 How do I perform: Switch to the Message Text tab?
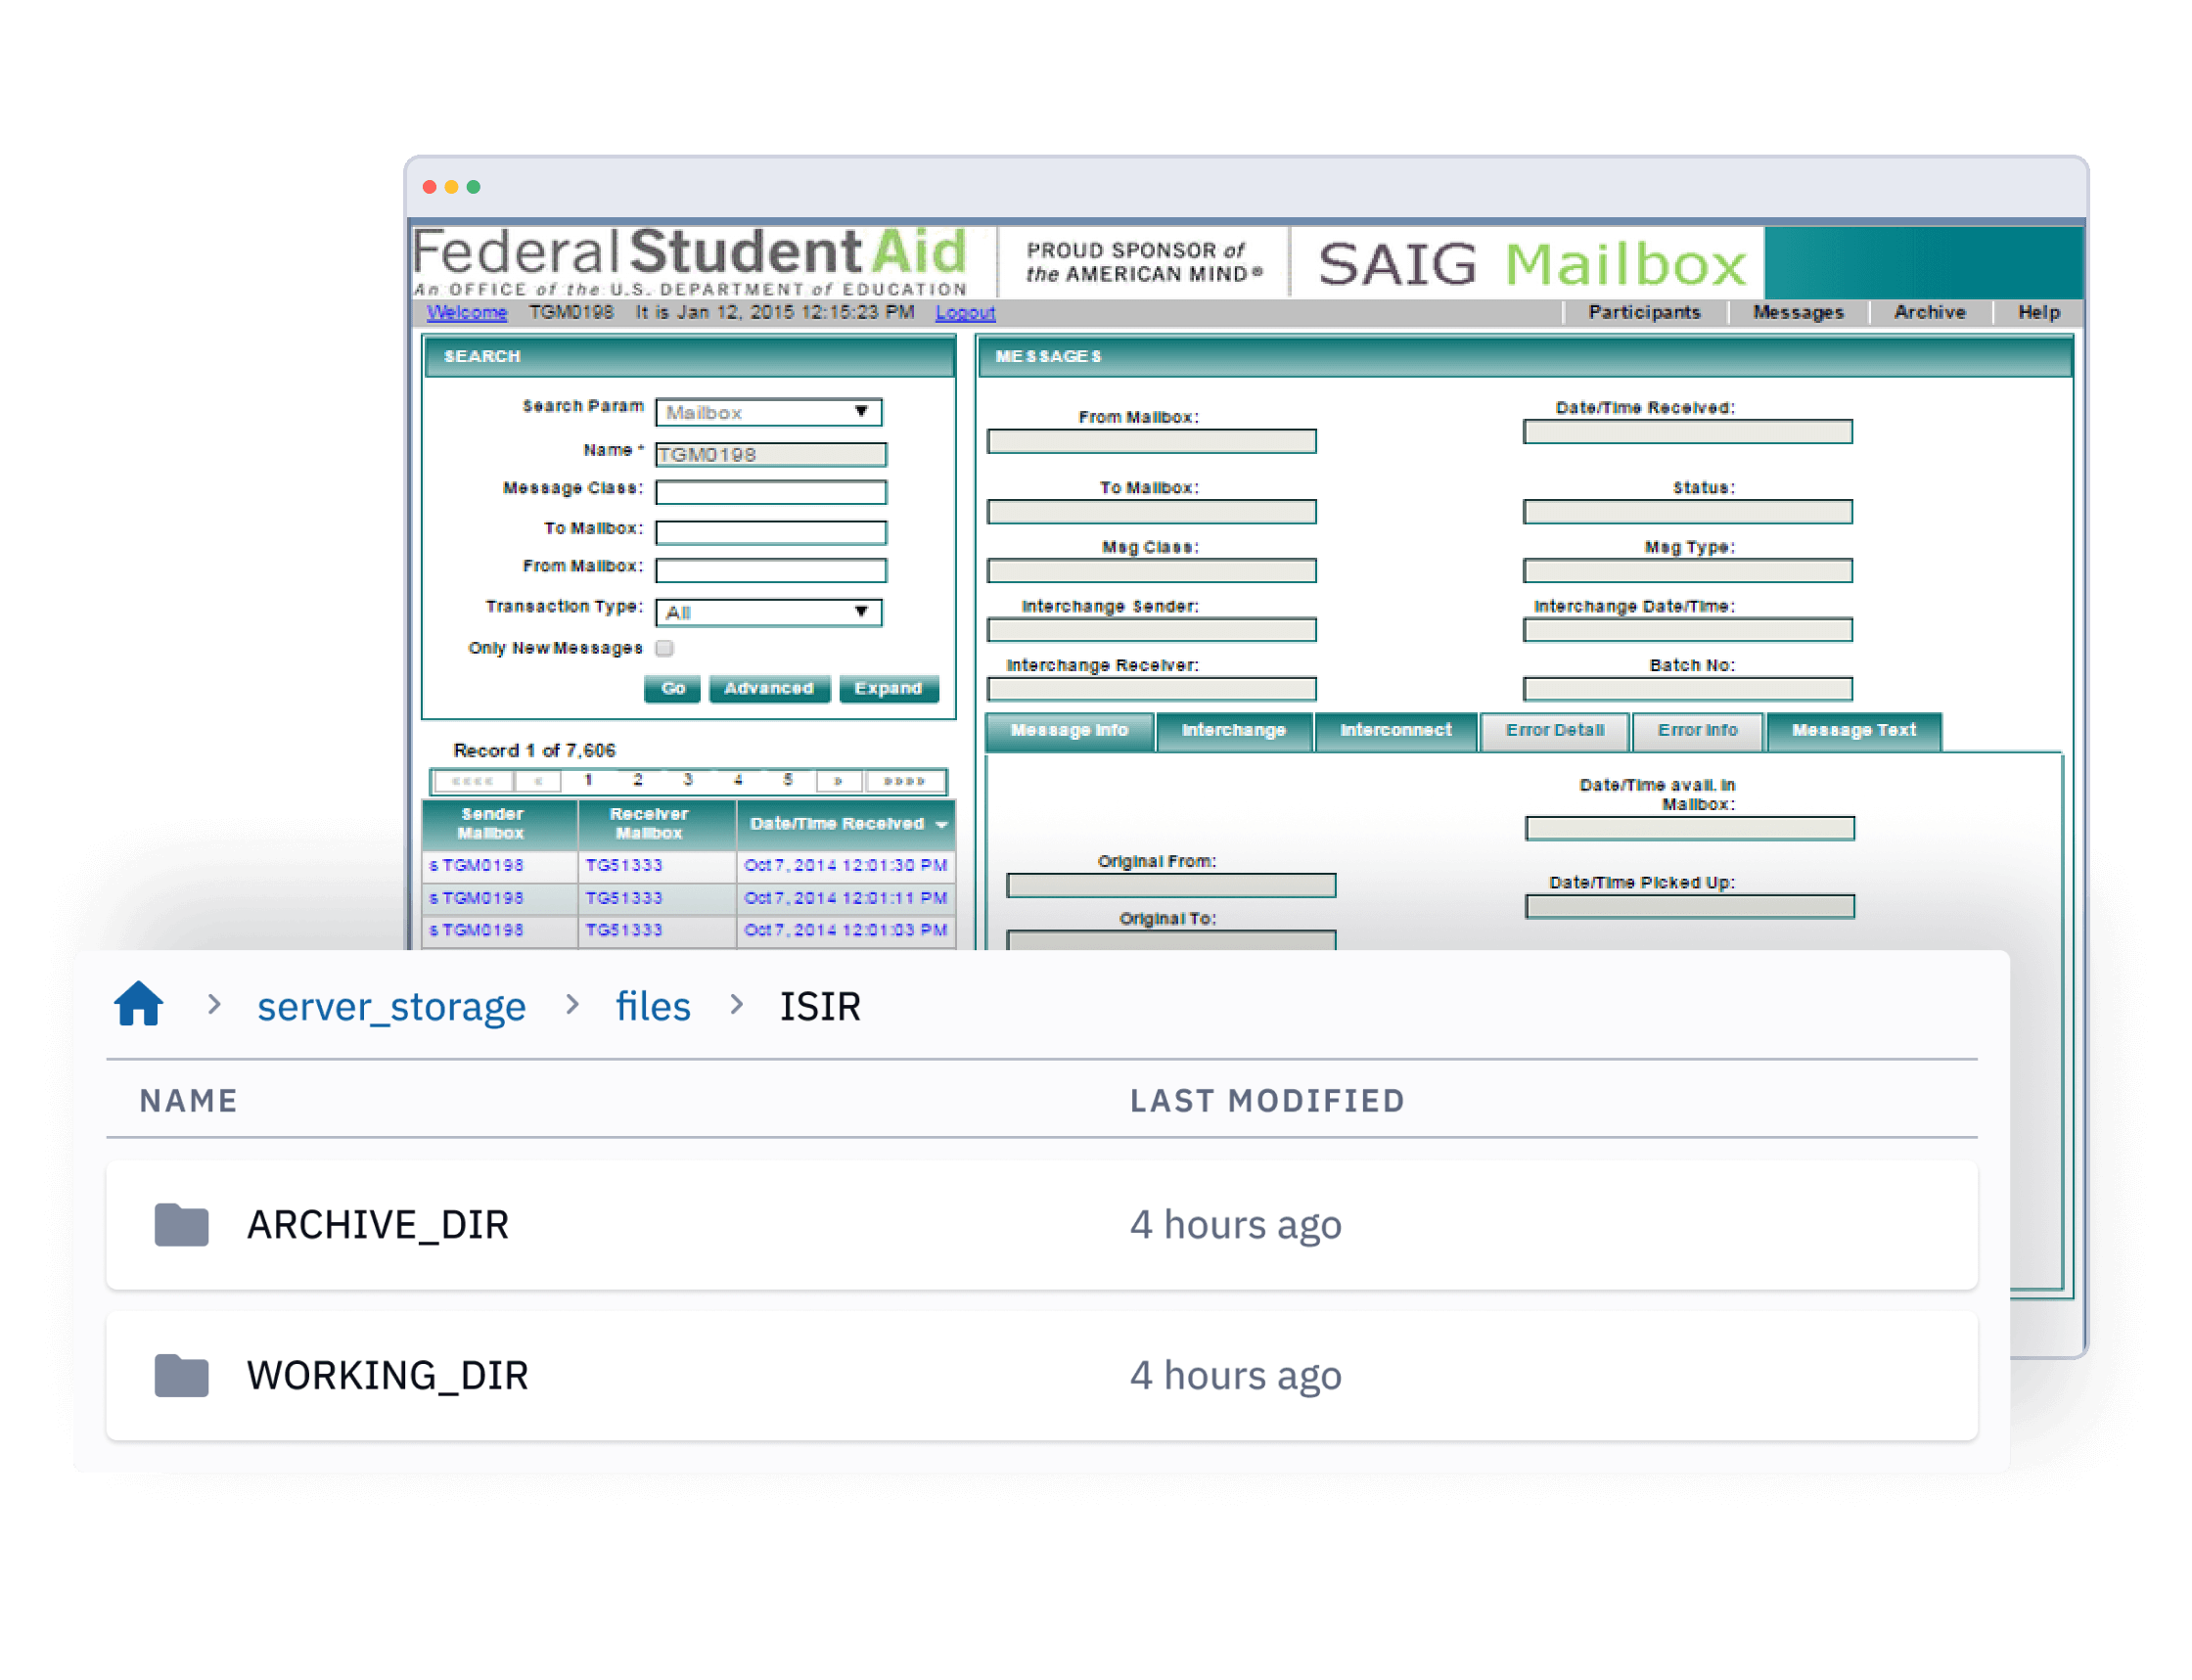click(x=1854, y=730)
